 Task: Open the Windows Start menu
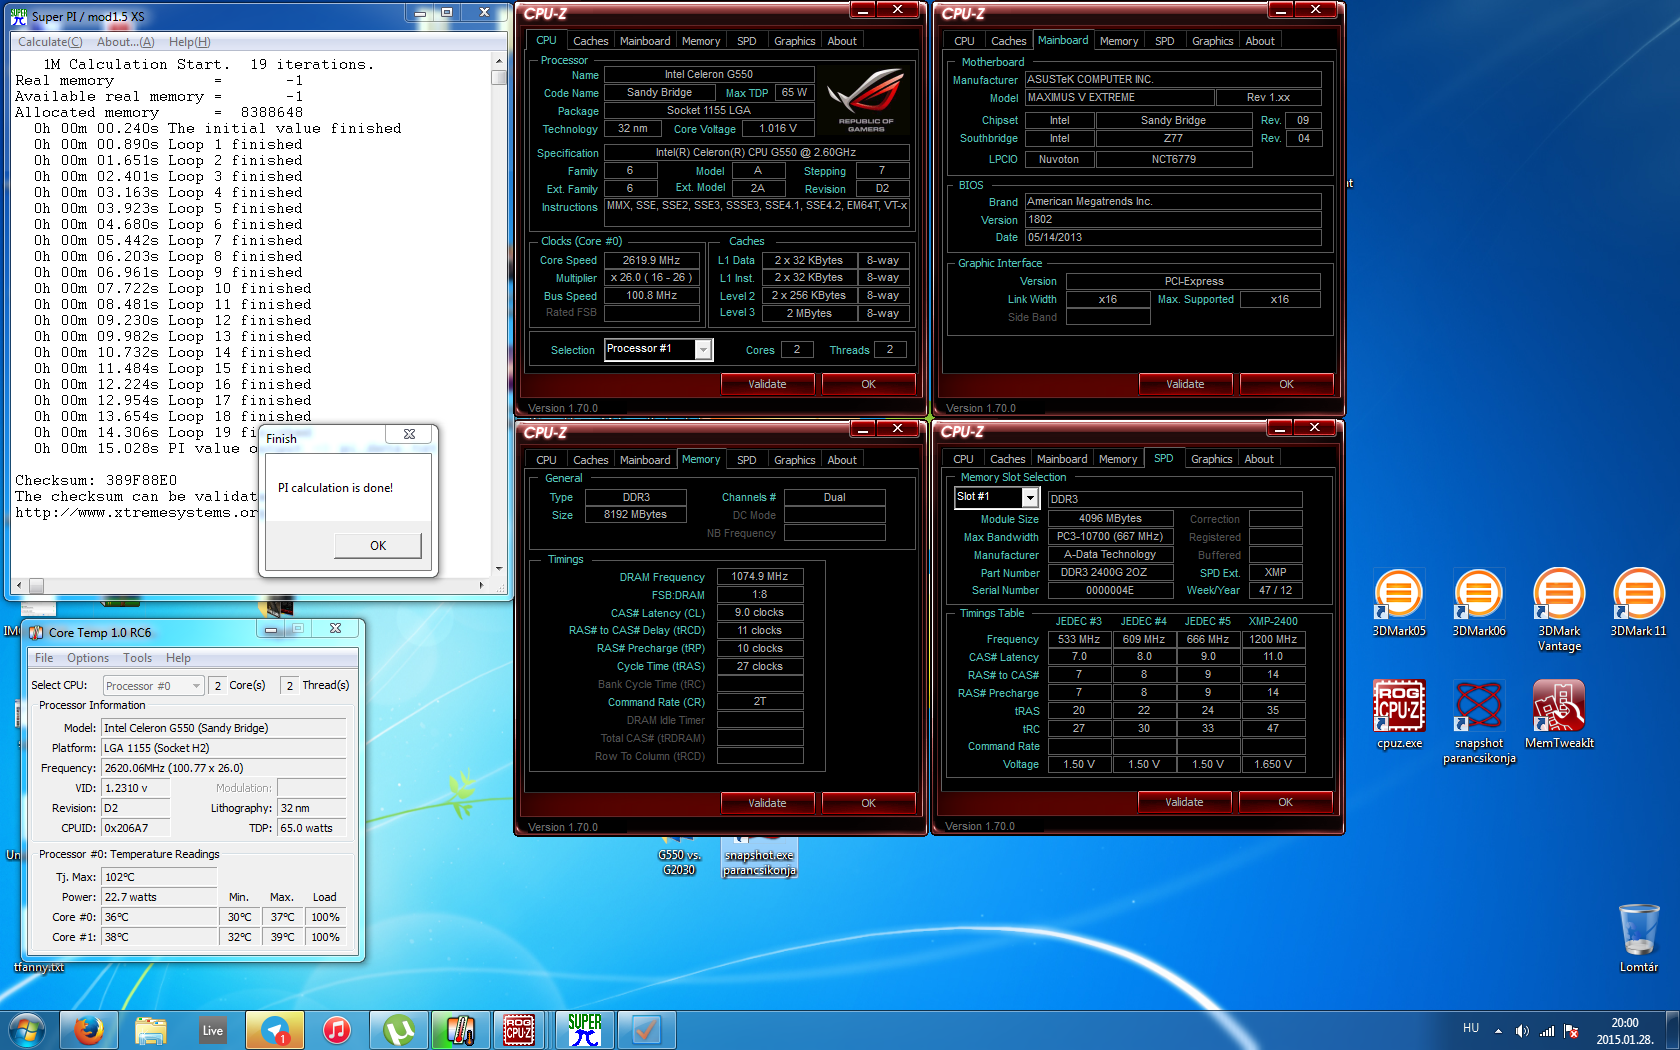[x=27, y=1030]
